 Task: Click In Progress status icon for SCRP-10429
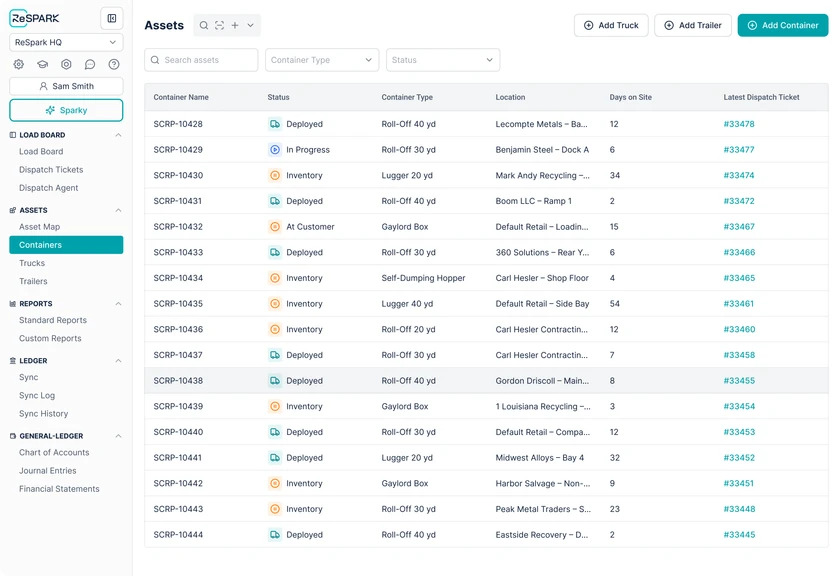(x=275, y=149)
